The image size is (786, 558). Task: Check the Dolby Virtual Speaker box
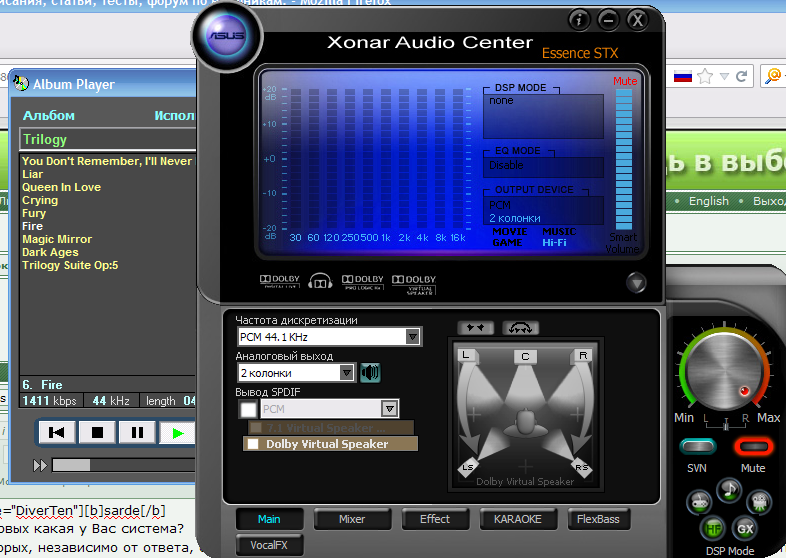point(253,444)
